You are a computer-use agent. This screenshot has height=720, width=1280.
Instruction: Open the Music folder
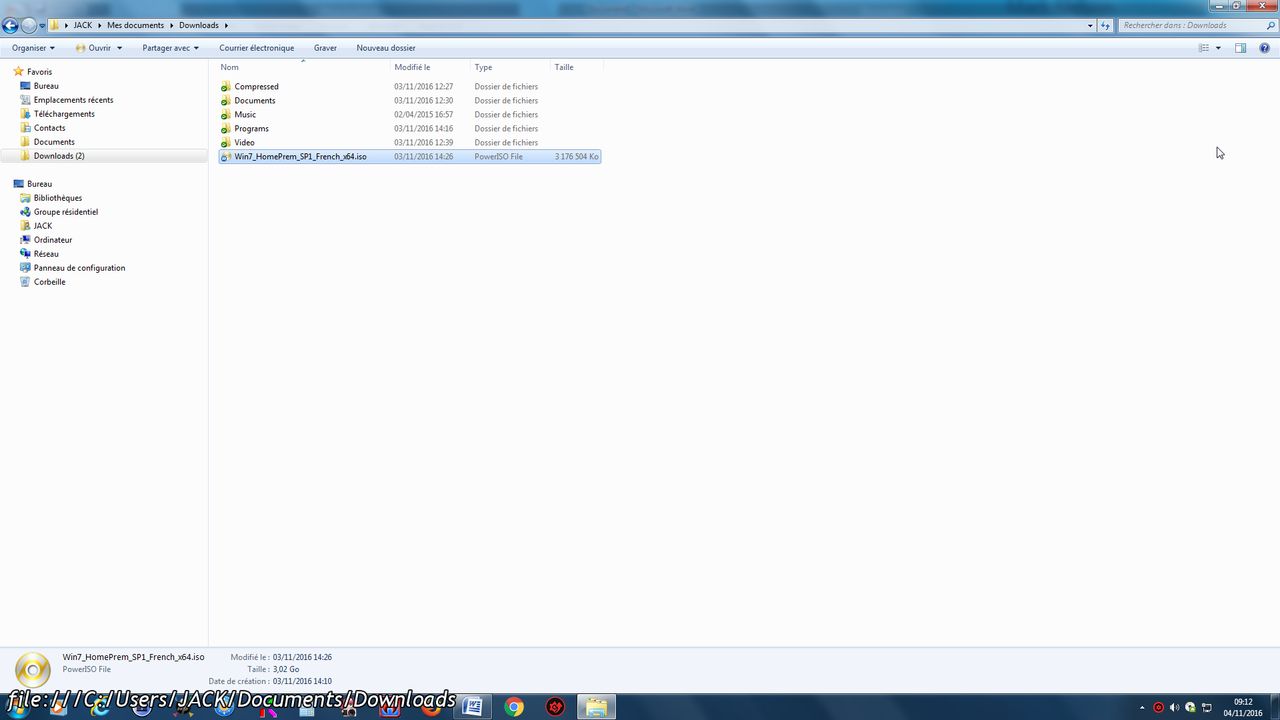[245, 114]
